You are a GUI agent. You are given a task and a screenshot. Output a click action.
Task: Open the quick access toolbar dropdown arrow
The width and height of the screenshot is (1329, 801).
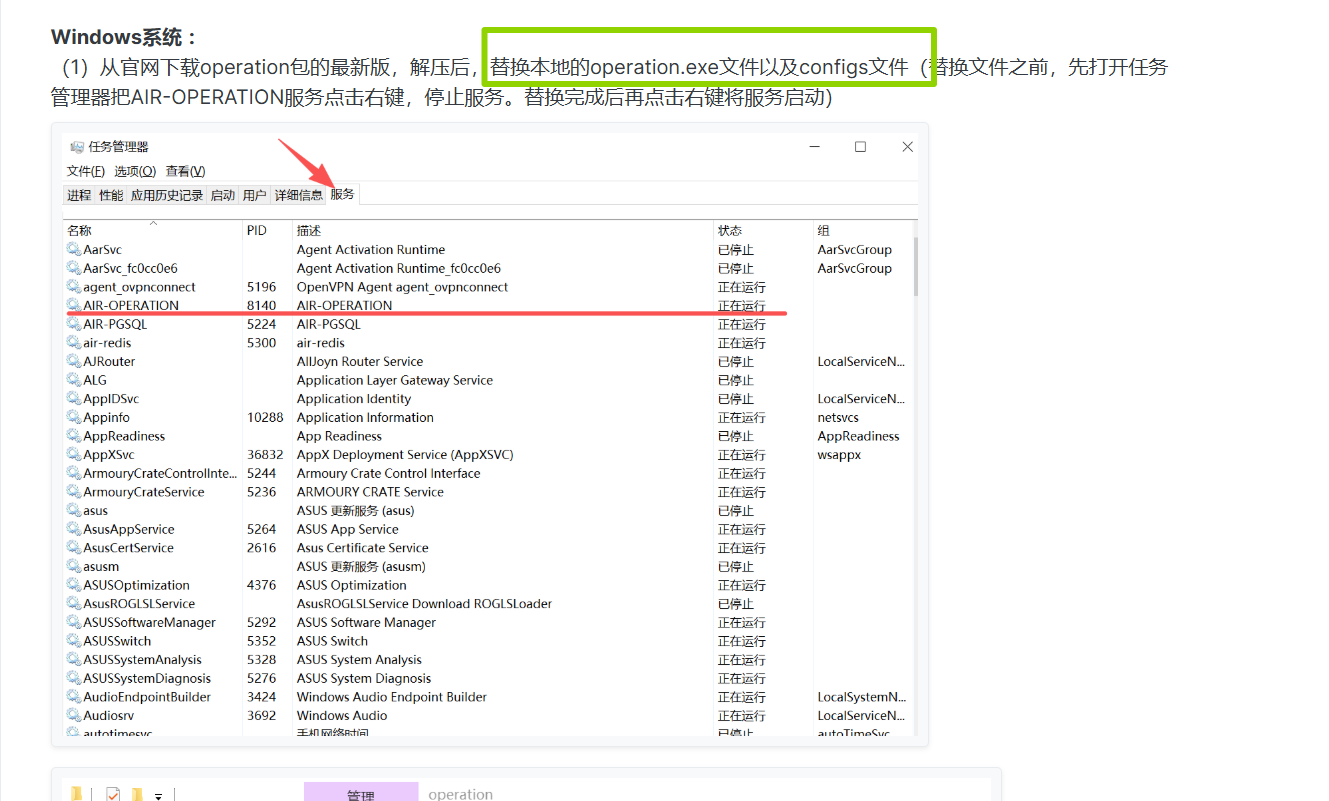[158, 795]
